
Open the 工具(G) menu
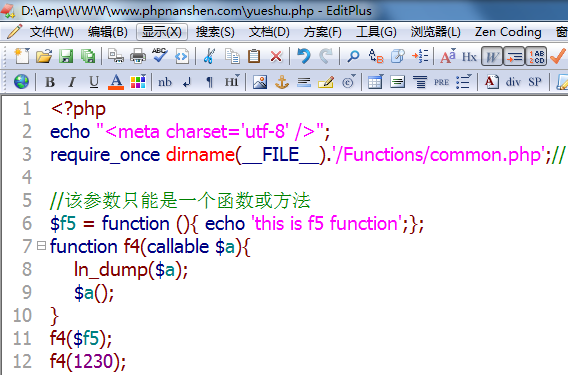[376, 32]
